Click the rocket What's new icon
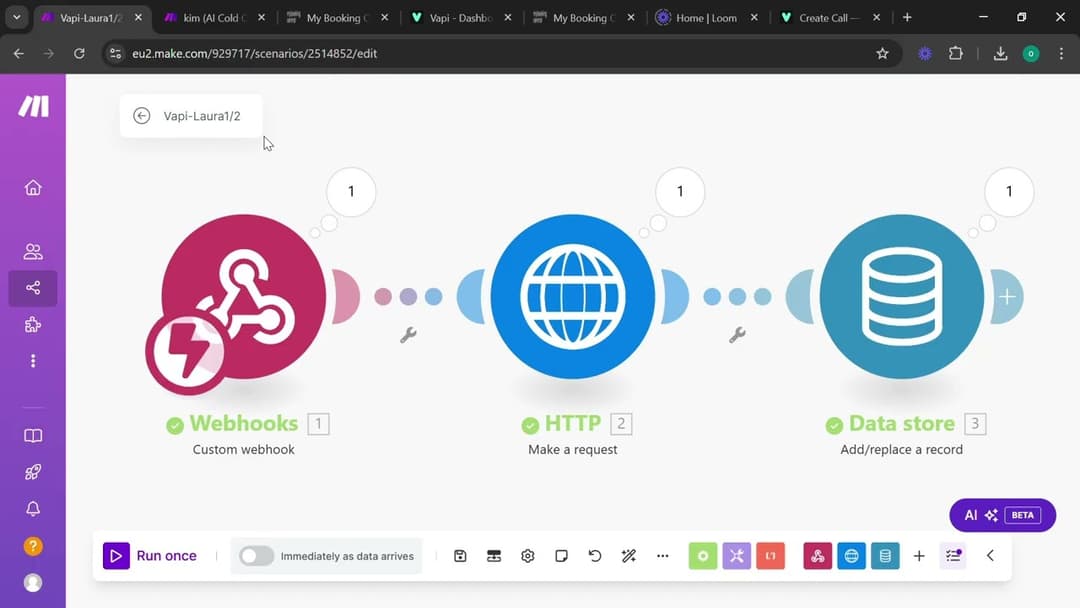The height and width of the screenshot is (608, 1080). [x=33, y=472]
